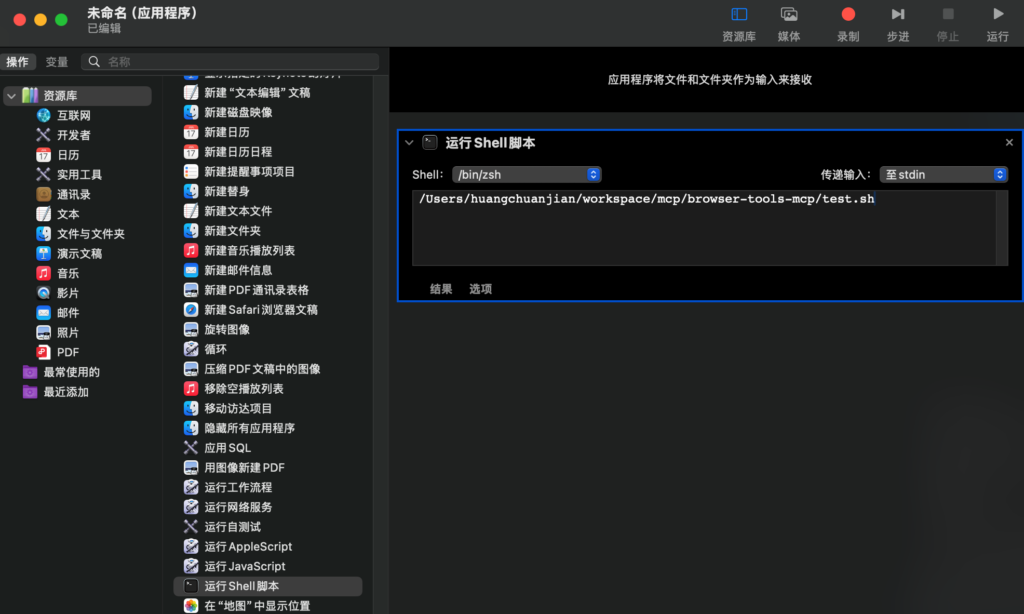Select 开发者 category in library
Viewport: 1024px width, 614px height.
(x=73, y=135)
